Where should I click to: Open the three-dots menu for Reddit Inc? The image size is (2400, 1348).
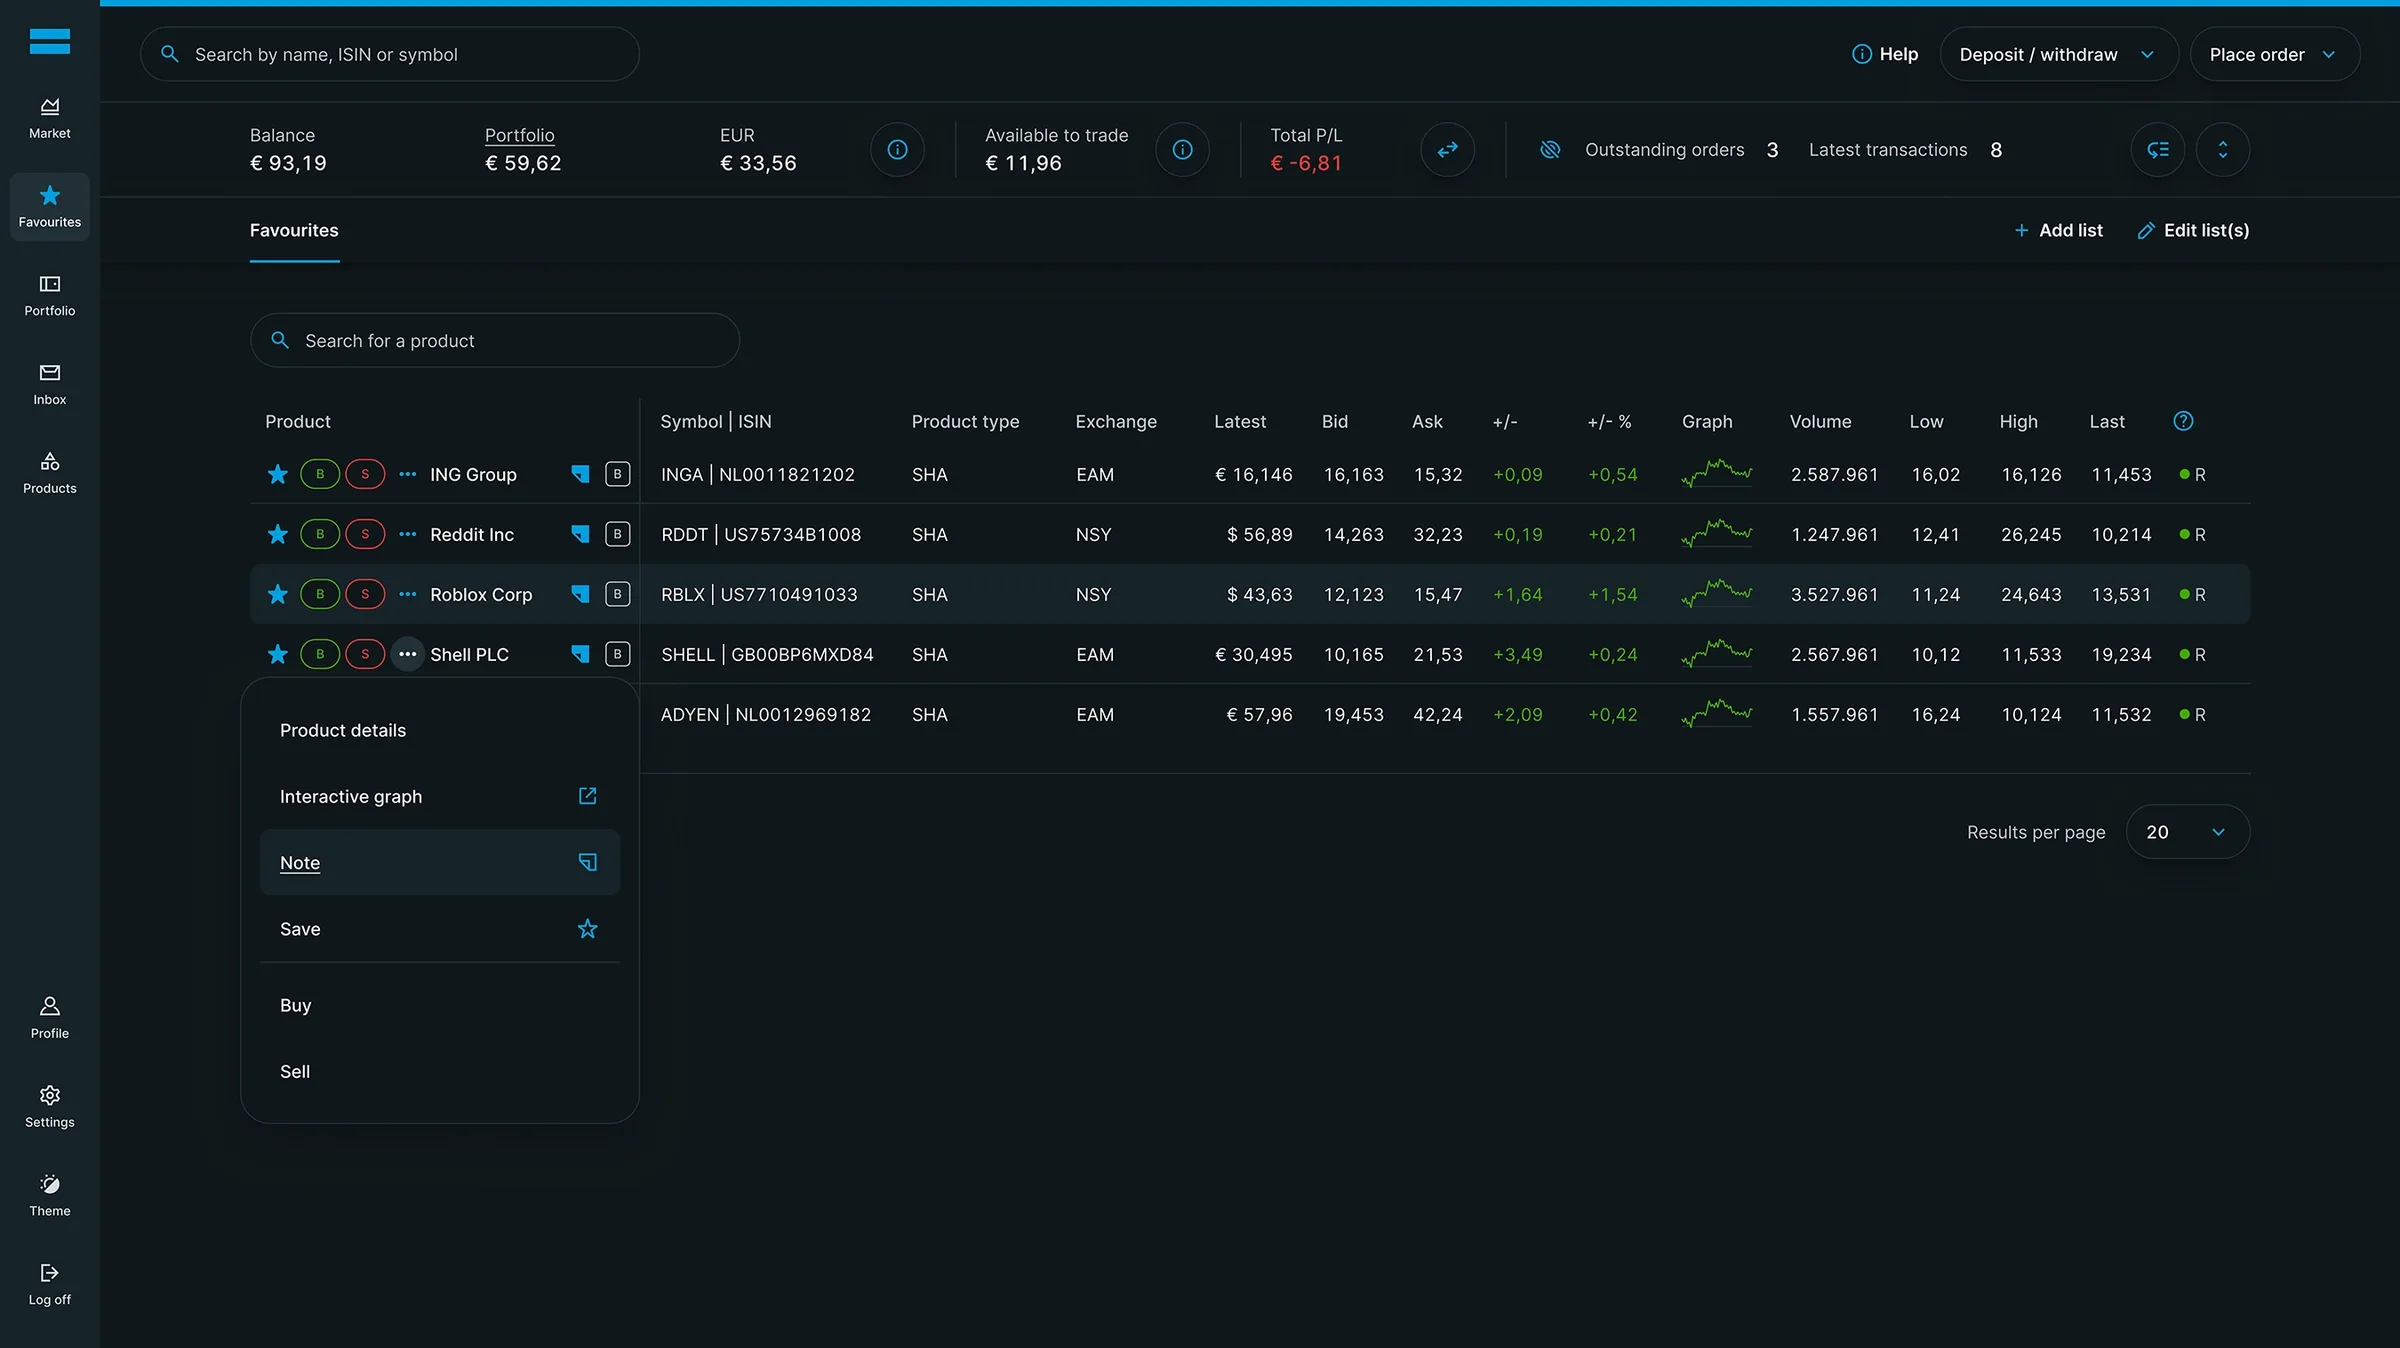(407, 534)
